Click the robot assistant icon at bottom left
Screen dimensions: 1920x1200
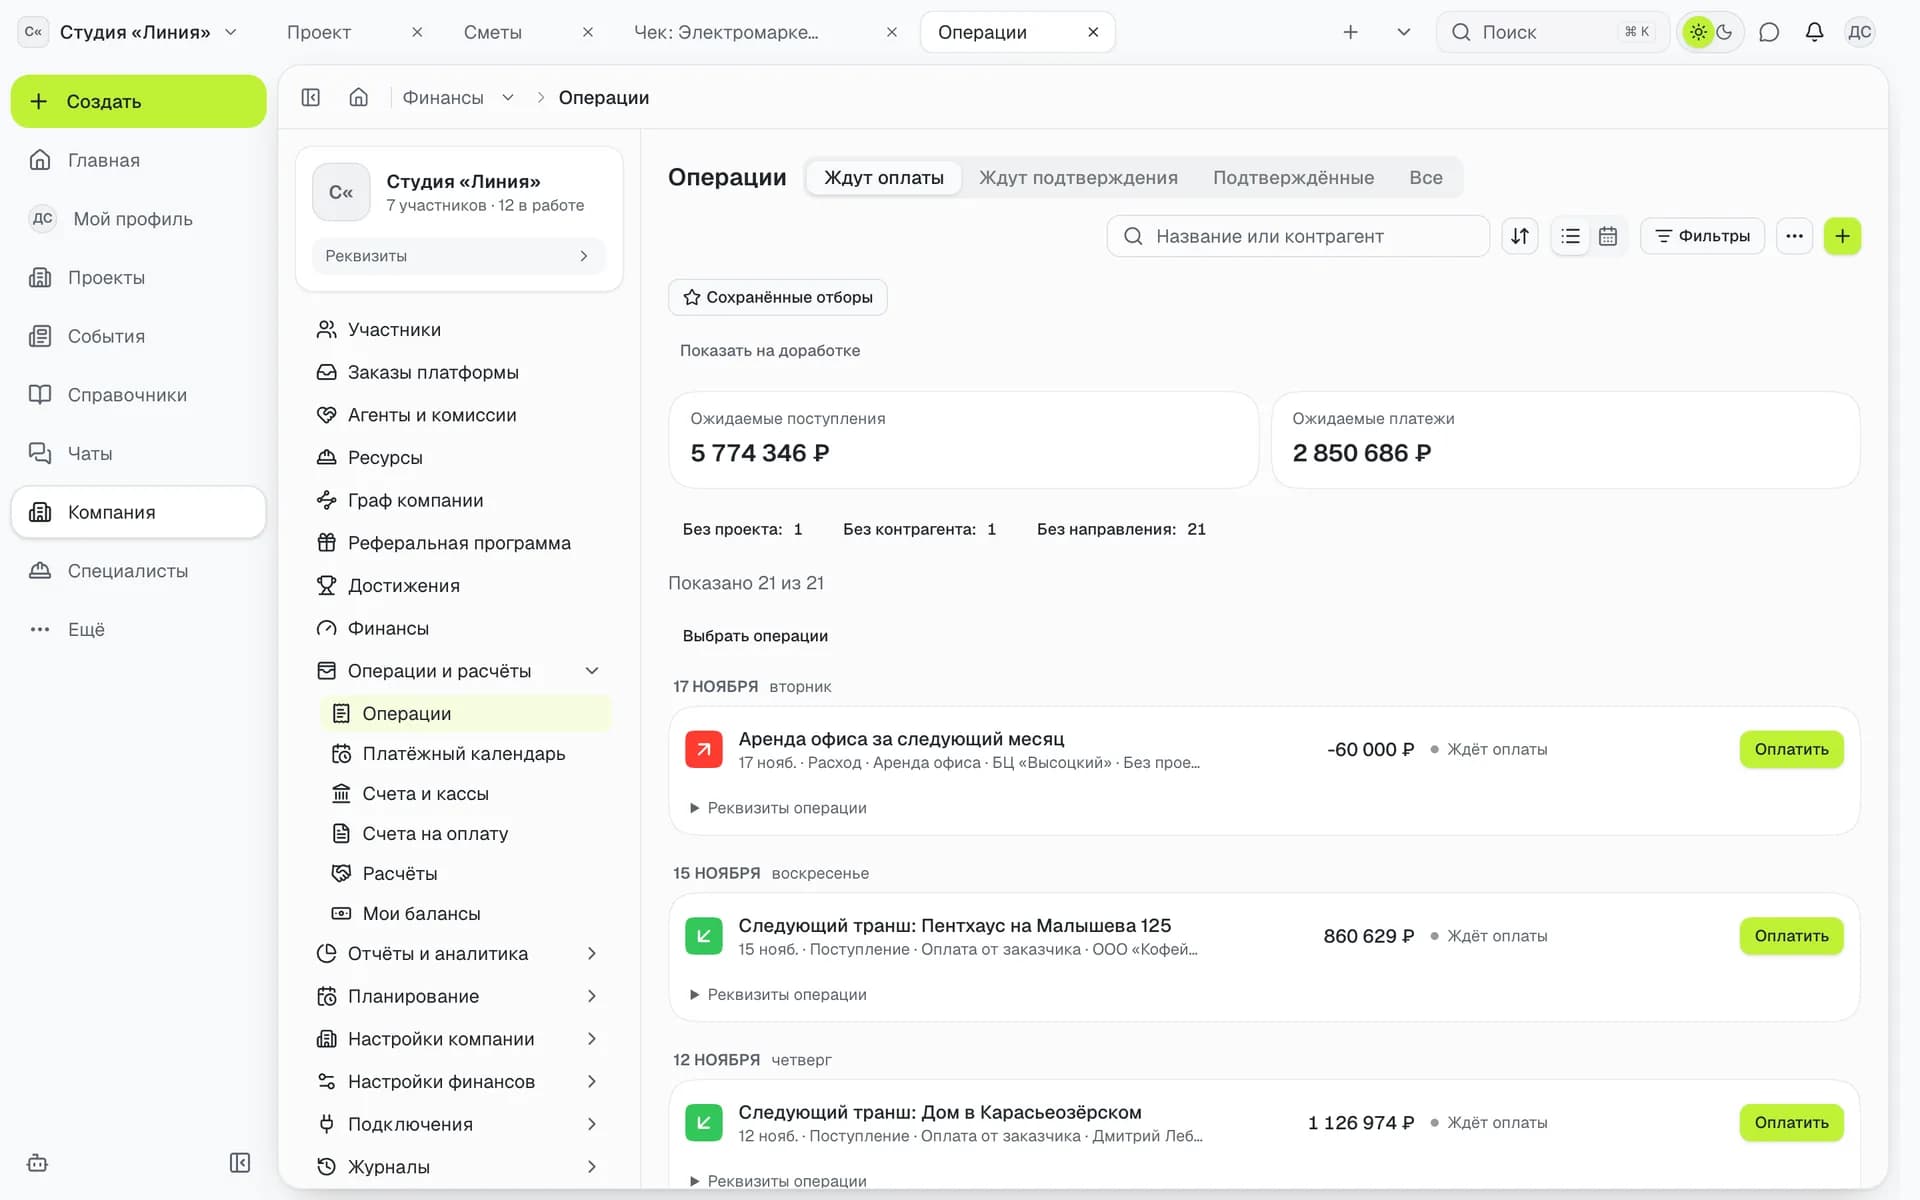coord(38,1162)
